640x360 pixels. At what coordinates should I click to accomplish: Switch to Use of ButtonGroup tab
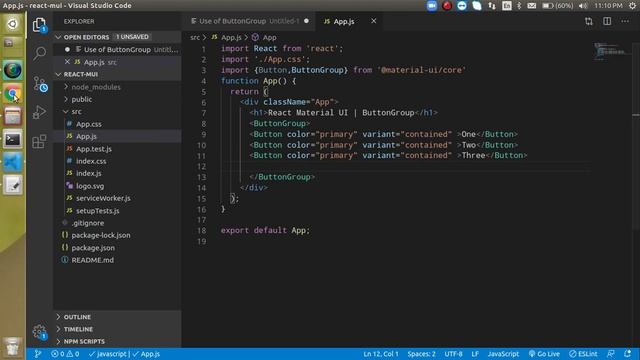pos(249,21)
